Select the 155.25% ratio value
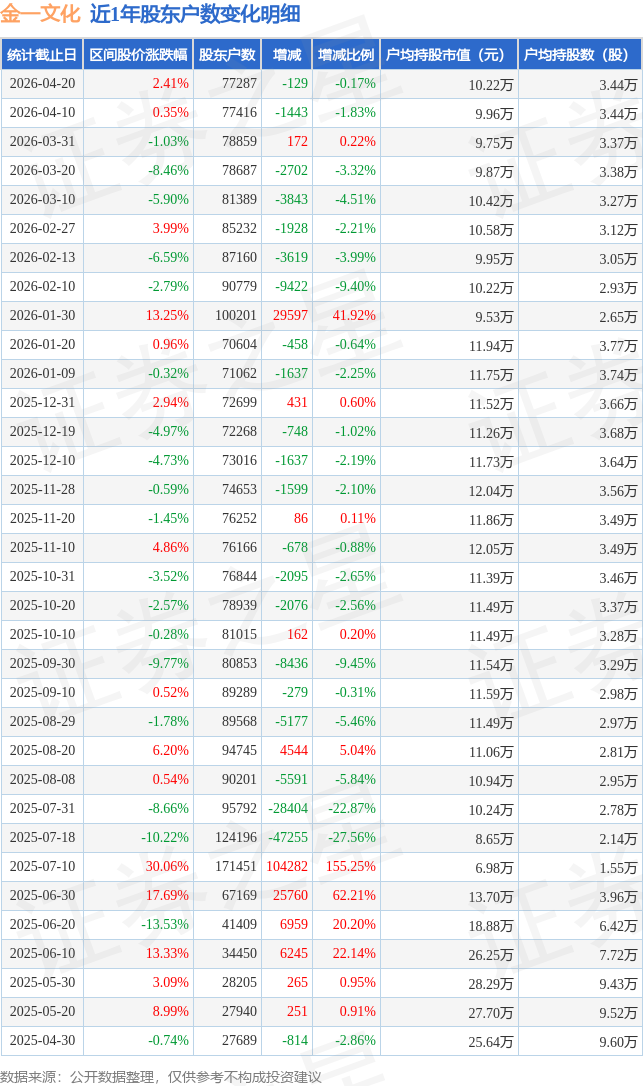643x1086 pixels. pos(351,866)
